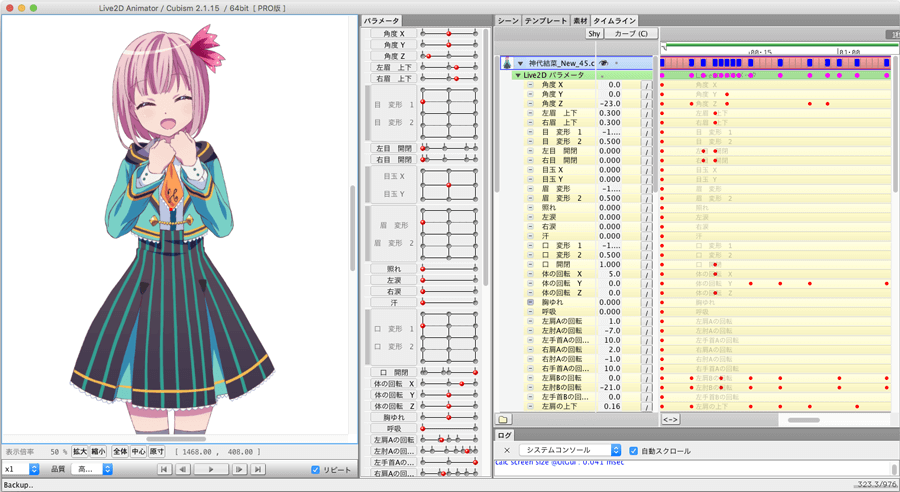Click the timeline fit-width arrows button
The image size is (900, 492).
pos(670,420)
